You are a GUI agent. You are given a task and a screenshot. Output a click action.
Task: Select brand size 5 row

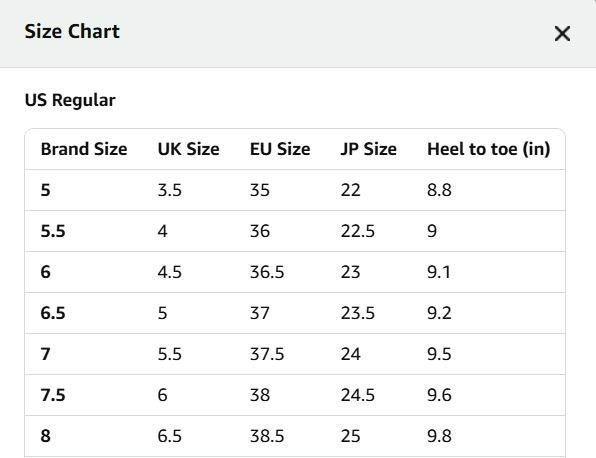coord(295,190)
